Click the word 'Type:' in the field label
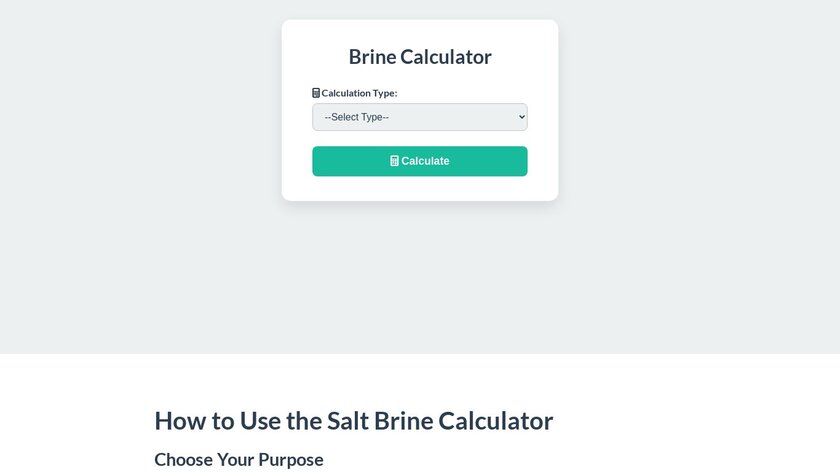 pyautogui.click(x=384, y=93)
